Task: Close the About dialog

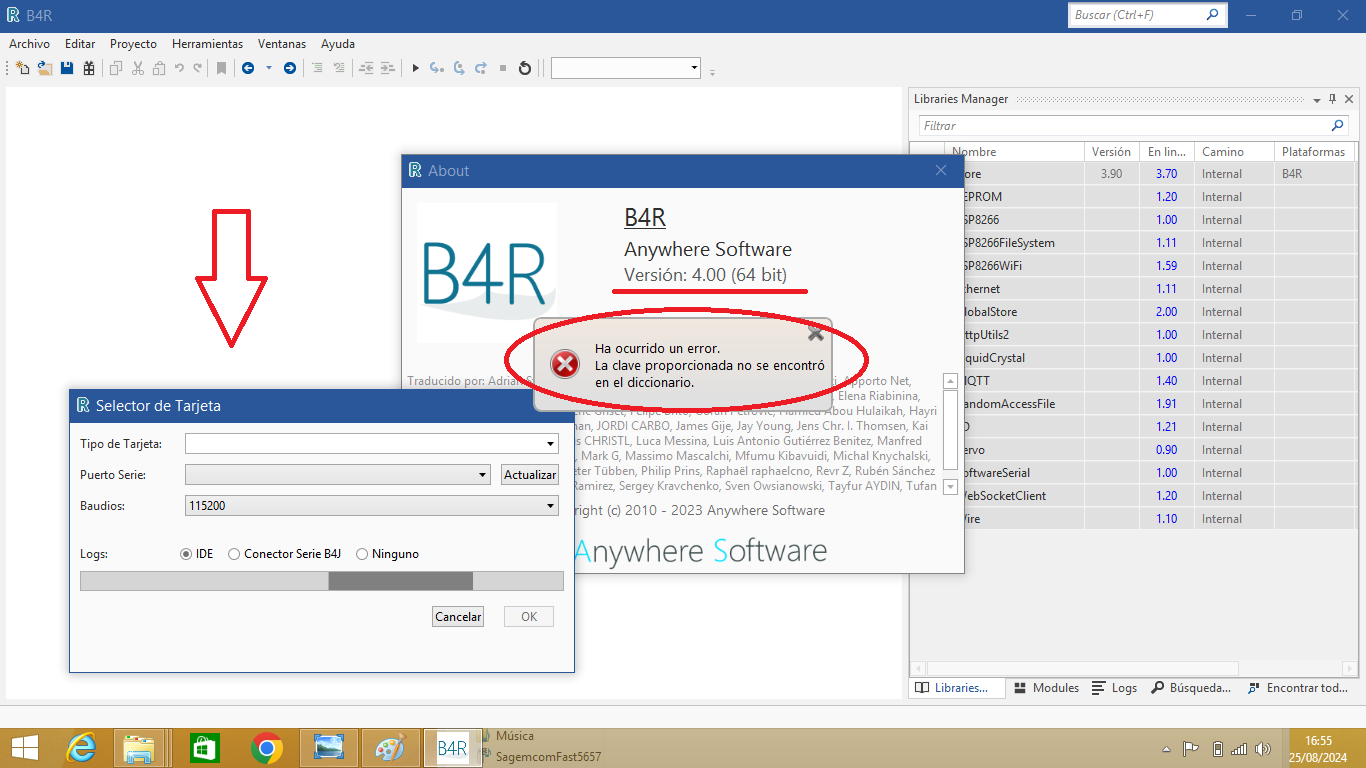Action: point(941,171)
